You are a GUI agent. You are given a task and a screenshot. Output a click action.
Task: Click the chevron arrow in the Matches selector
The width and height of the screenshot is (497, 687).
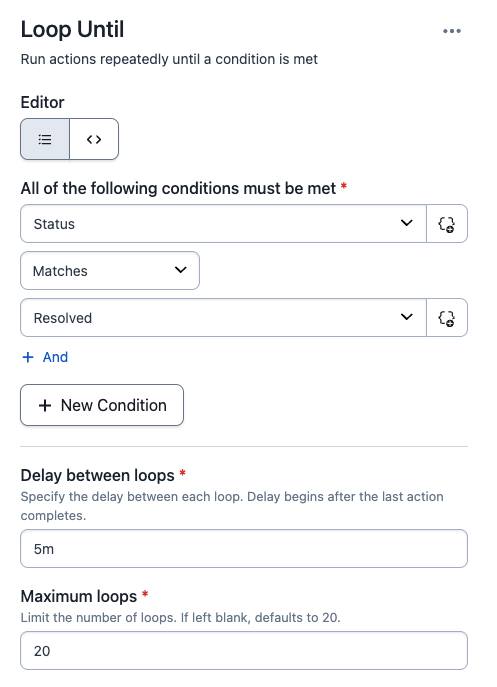click(181, 270)
